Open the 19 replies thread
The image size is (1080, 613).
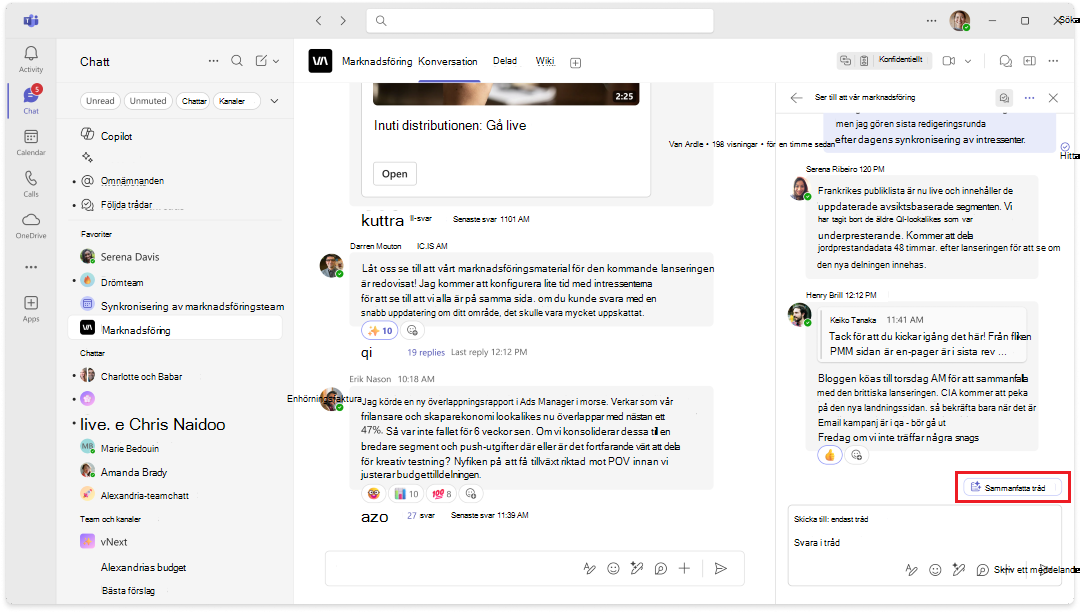(426, 352)
